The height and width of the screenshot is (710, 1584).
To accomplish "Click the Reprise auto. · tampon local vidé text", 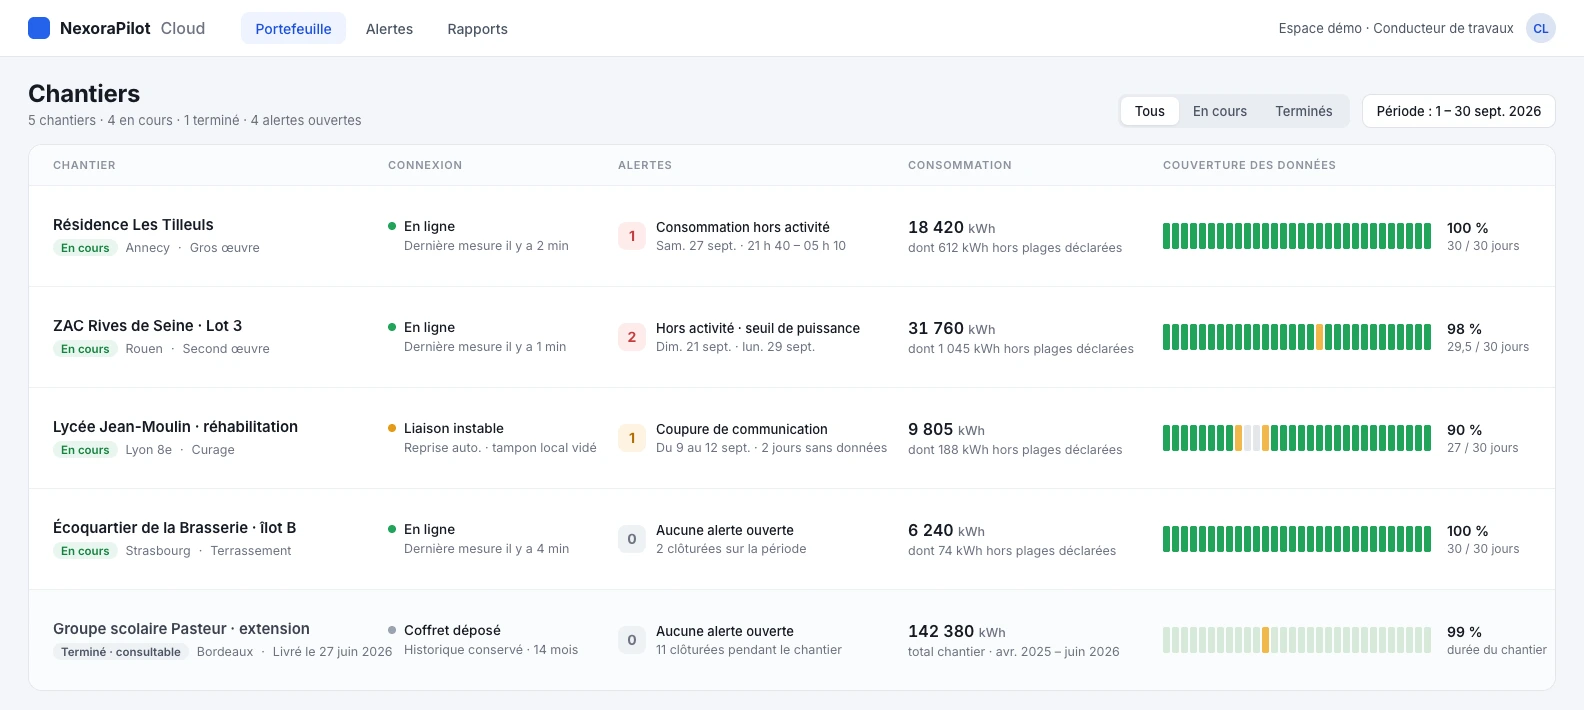I will point(500,447).
